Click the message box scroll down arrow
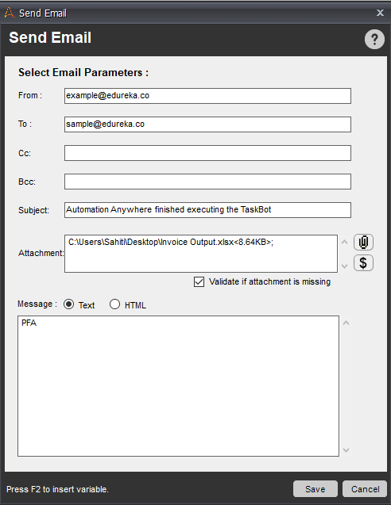Viewport: 391px width, 505px height. coord(346,450)
